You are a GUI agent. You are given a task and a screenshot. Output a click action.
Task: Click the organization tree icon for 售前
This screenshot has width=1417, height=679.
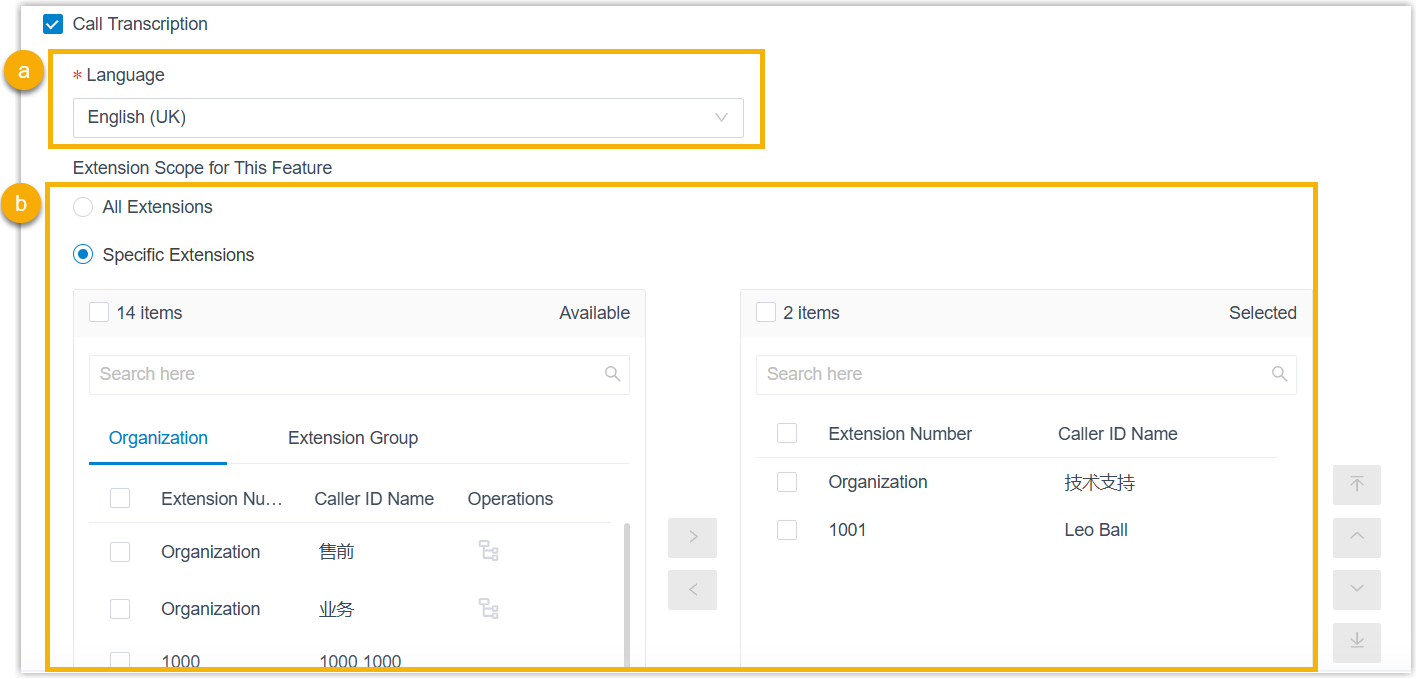488,551
